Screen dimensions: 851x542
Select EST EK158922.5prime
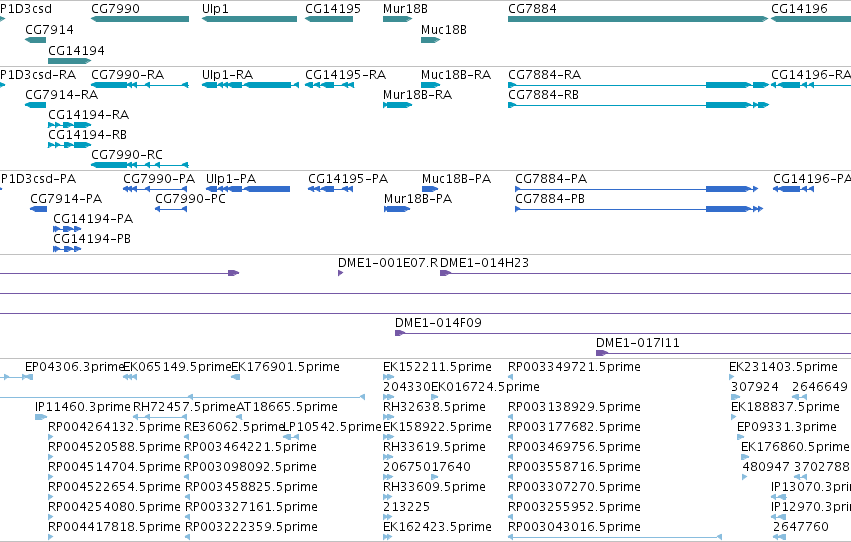pyautogui.click(x=437, y=427)
